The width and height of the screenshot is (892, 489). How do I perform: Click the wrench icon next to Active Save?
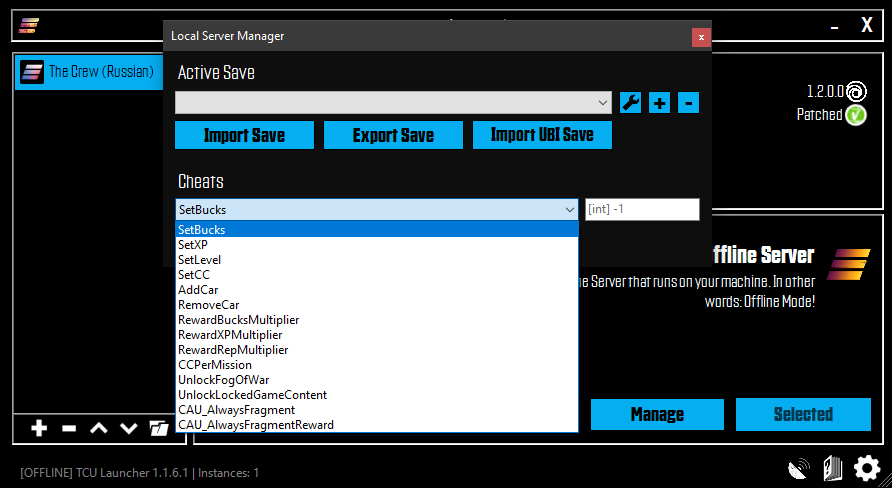(630, 102)
